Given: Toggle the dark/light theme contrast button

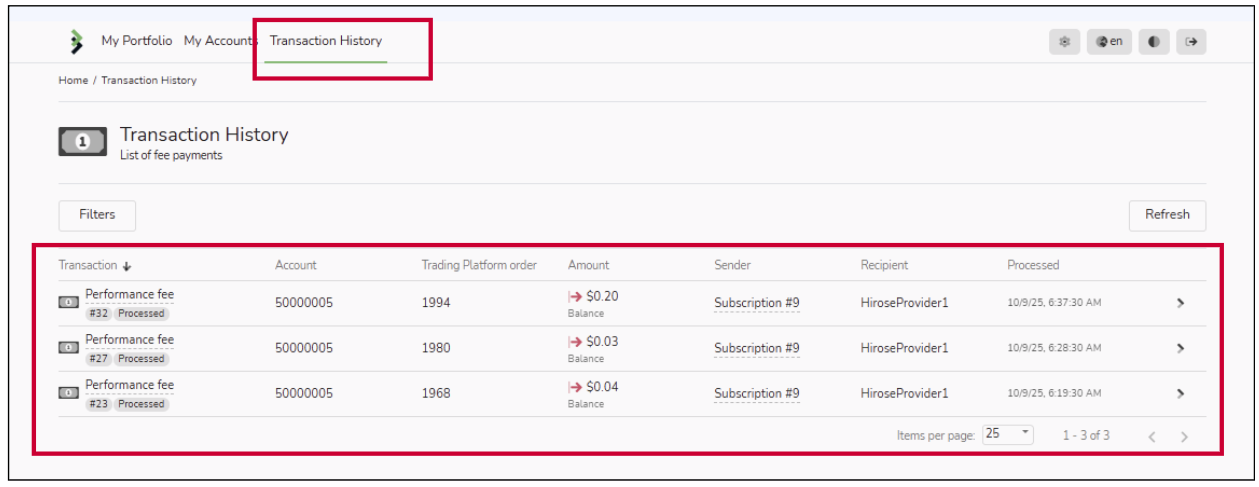Looking at the screenshot, I should pyautogui.click(x=1153, y=42).
